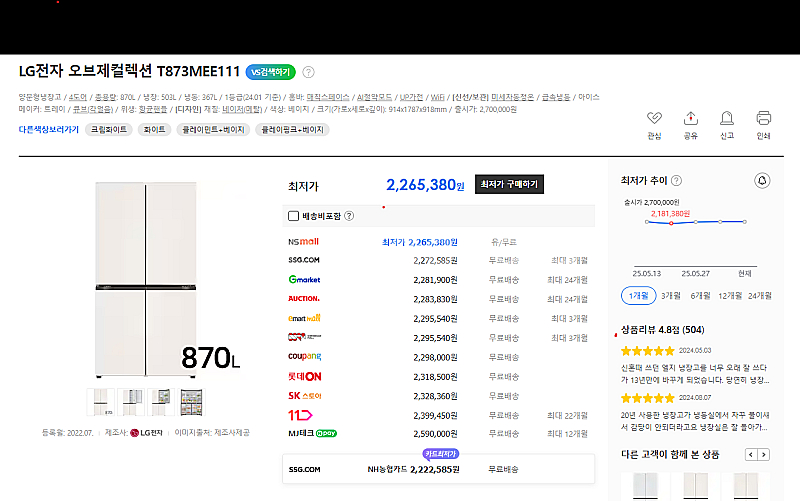800x501 pixels.
Task: Select the third product thumbnail image
Action: 161,402
